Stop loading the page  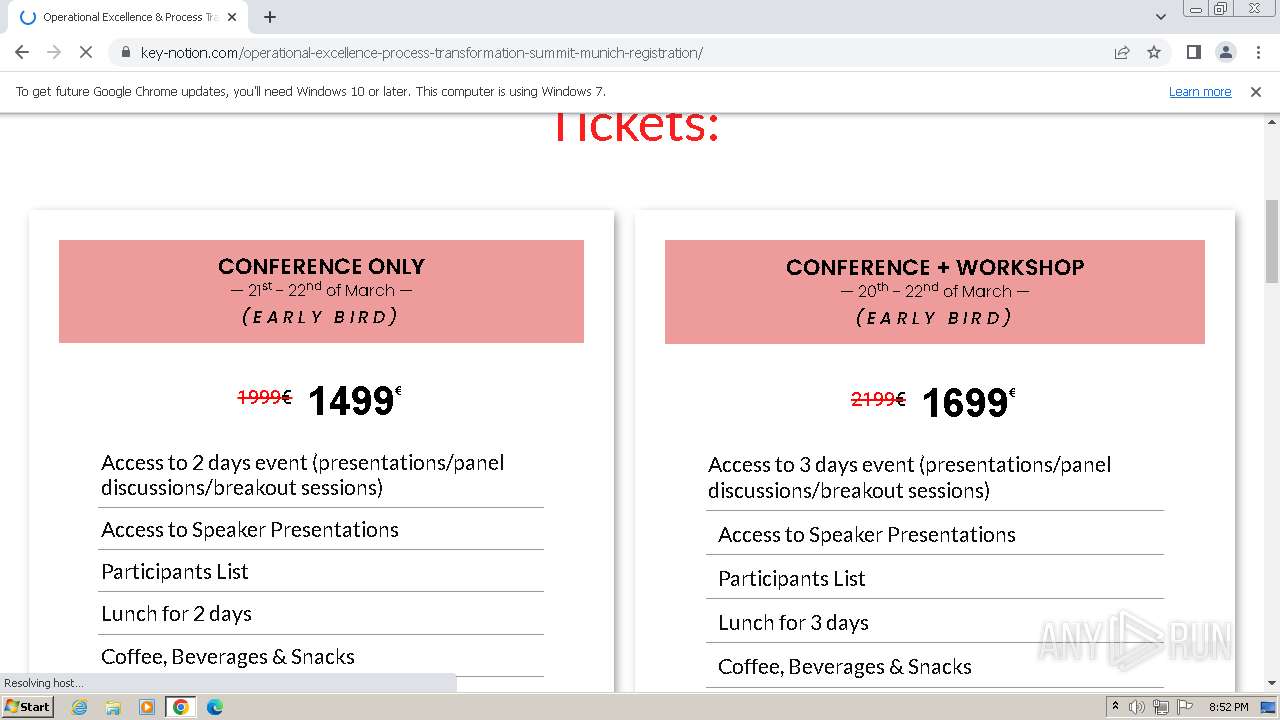(x=86, y=52)
